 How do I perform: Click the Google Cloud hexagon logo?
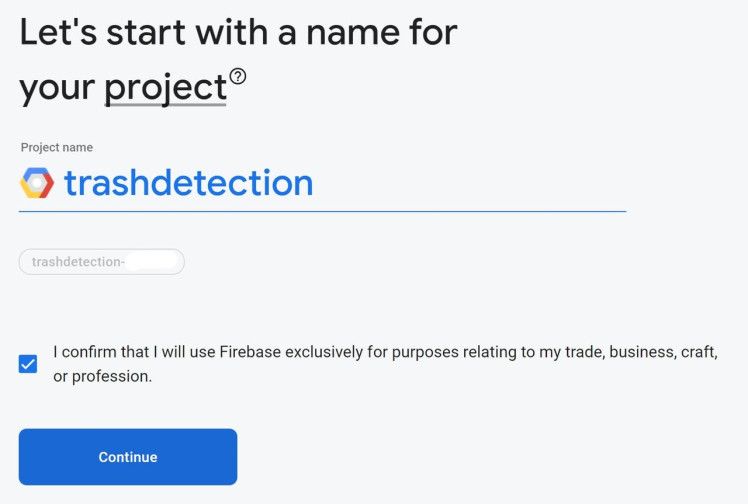37,183
